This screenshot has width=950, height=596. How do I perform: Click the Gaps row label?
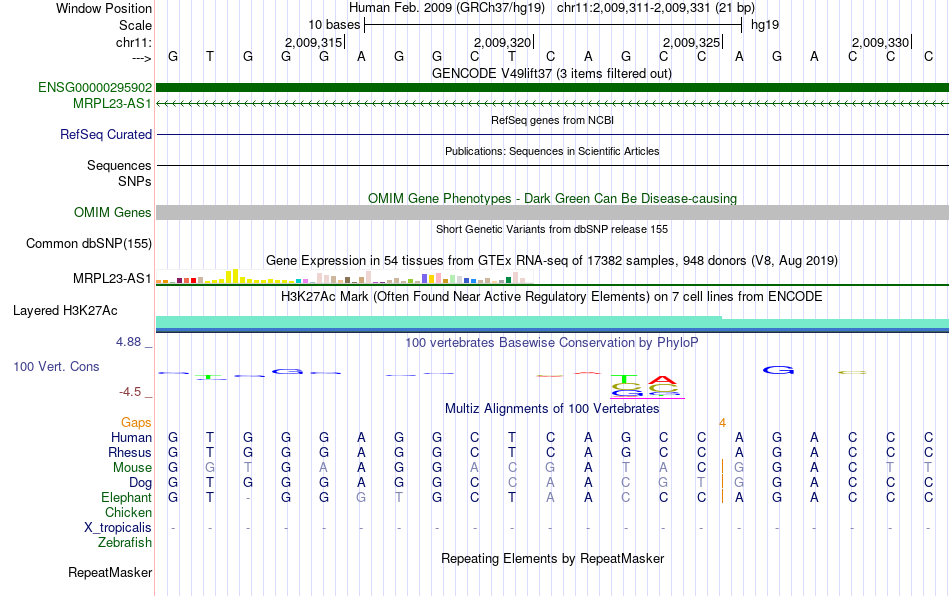tap(136, 423)
